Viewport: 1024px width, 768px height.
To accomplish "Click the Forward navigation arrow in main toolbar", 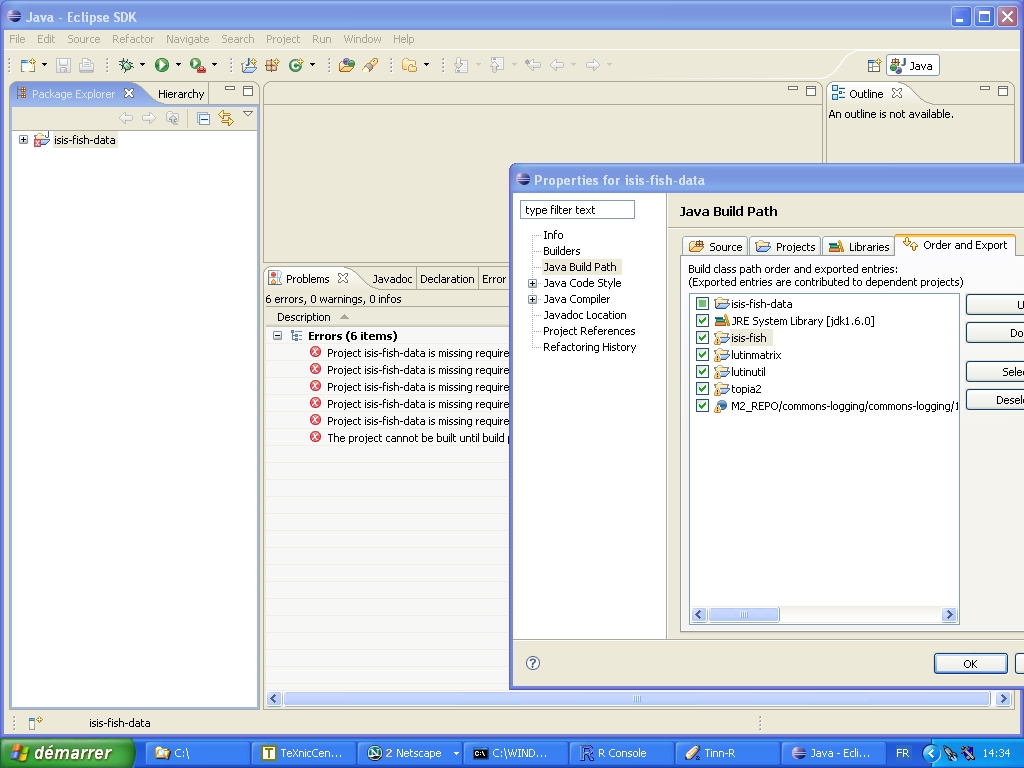I will pos(592,65).
